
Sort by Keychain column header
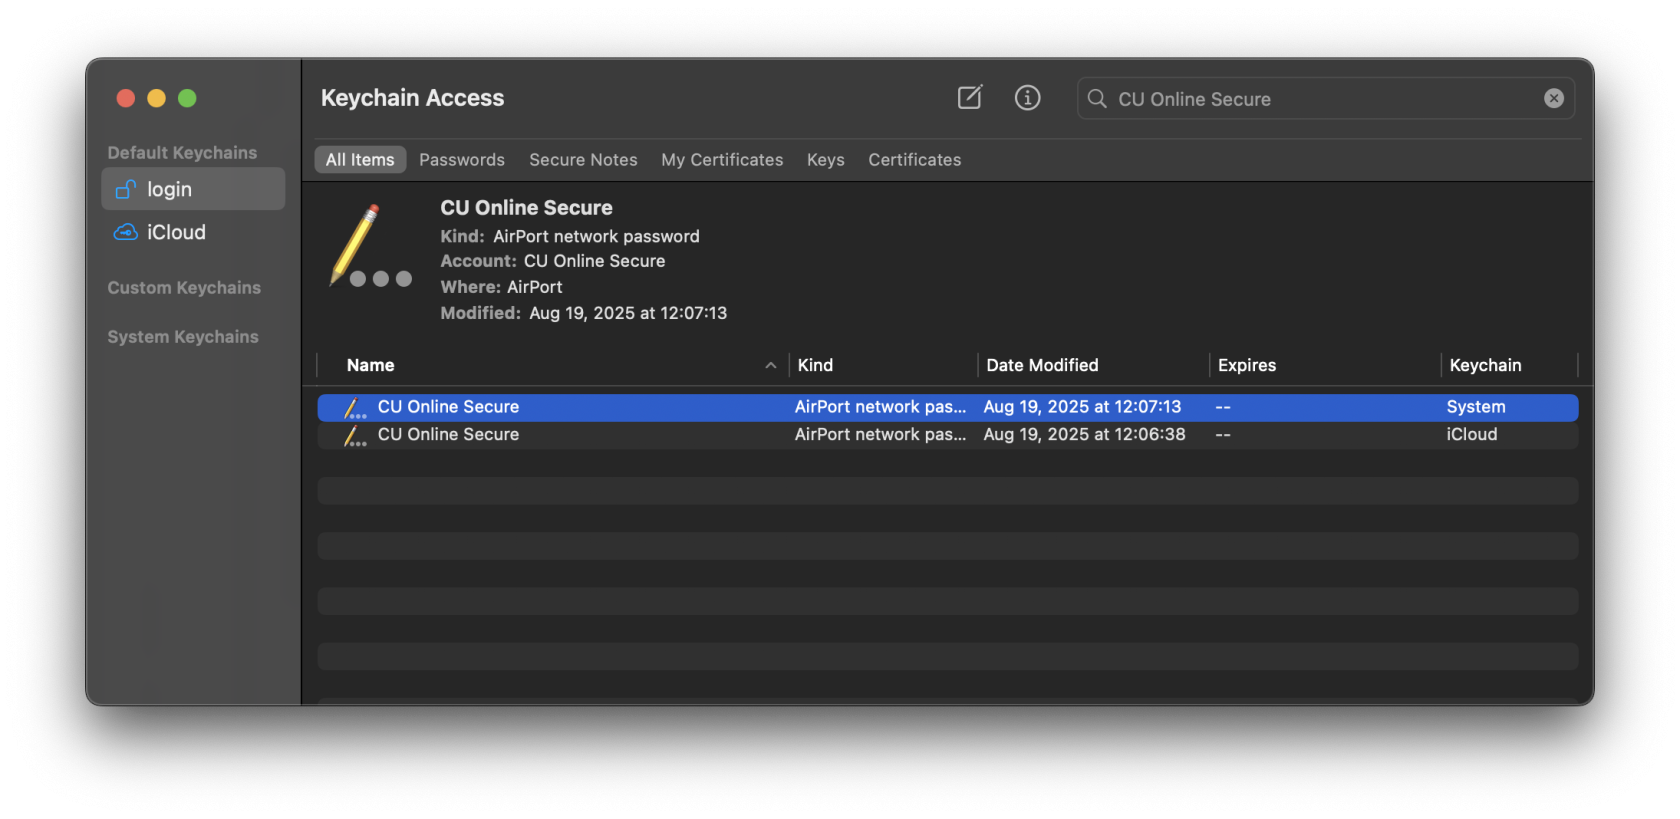tap(1485, 366)
